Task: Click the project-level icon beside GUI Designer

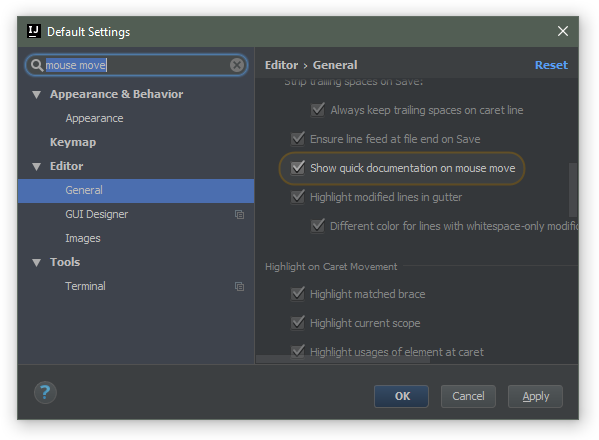Action: [240, 215]
